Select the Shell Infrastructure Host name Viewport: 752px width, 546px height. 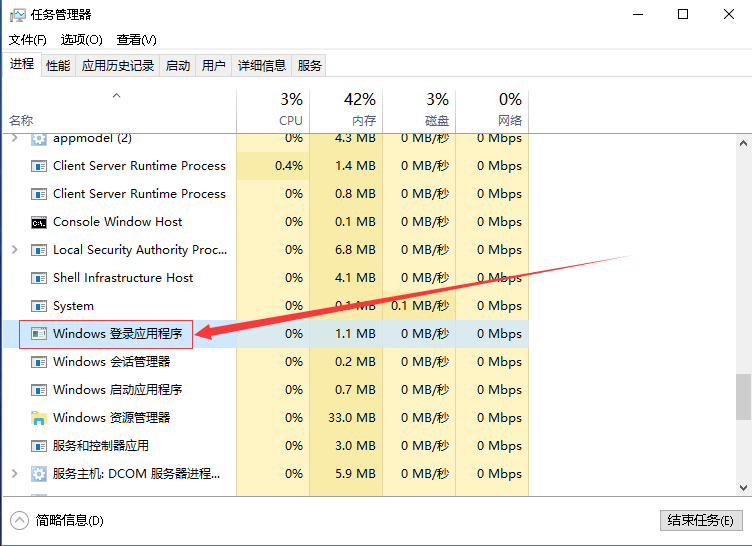pyautogui.click(x=123, y=278)
